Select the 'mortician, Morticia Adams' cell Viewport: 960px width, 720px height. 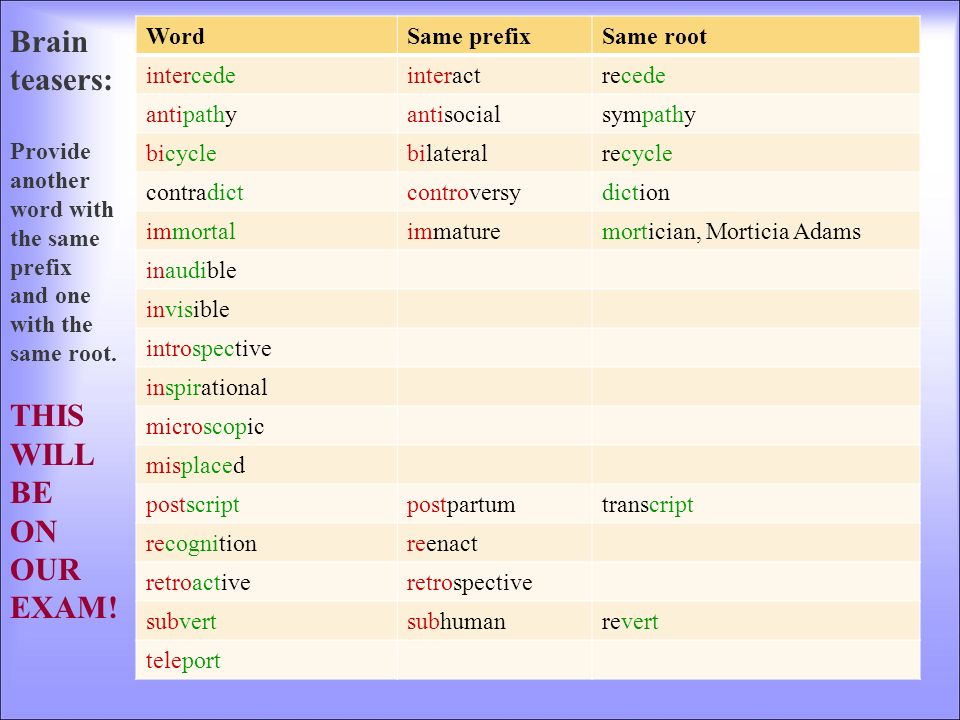point(756,231)
